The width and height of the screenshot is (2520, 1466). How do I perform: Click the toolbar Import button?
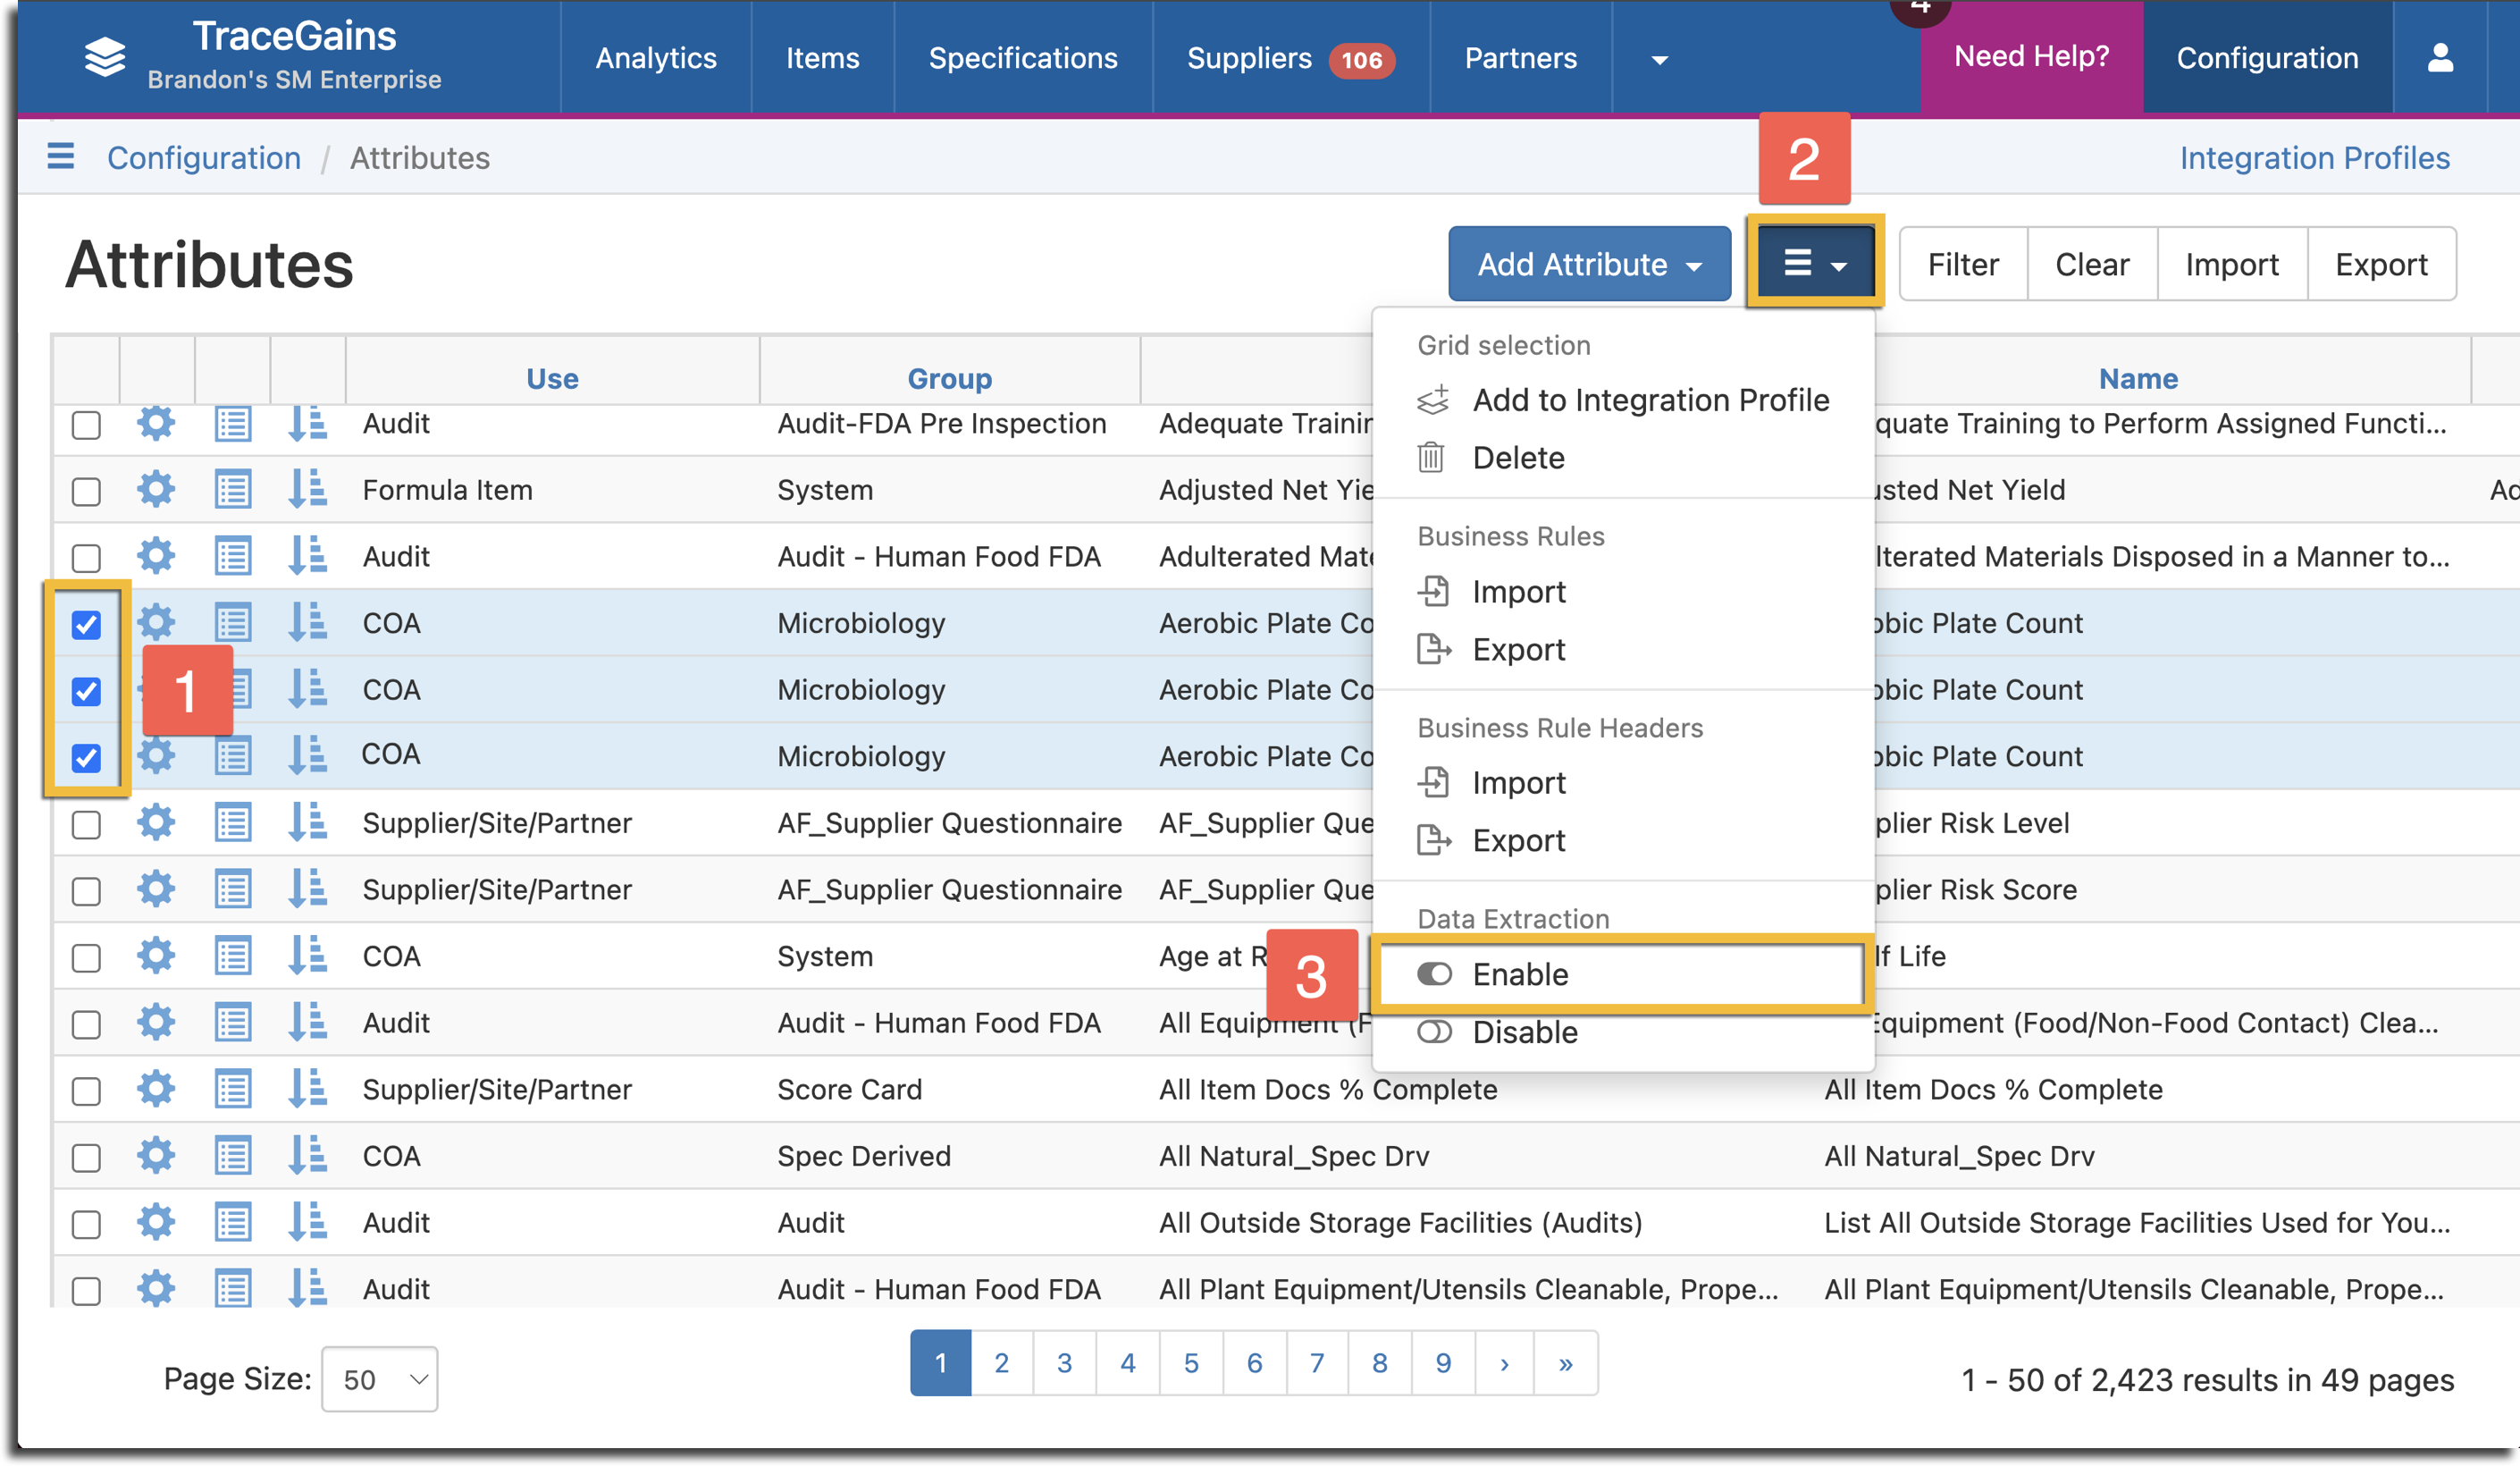coord(2232,264)
